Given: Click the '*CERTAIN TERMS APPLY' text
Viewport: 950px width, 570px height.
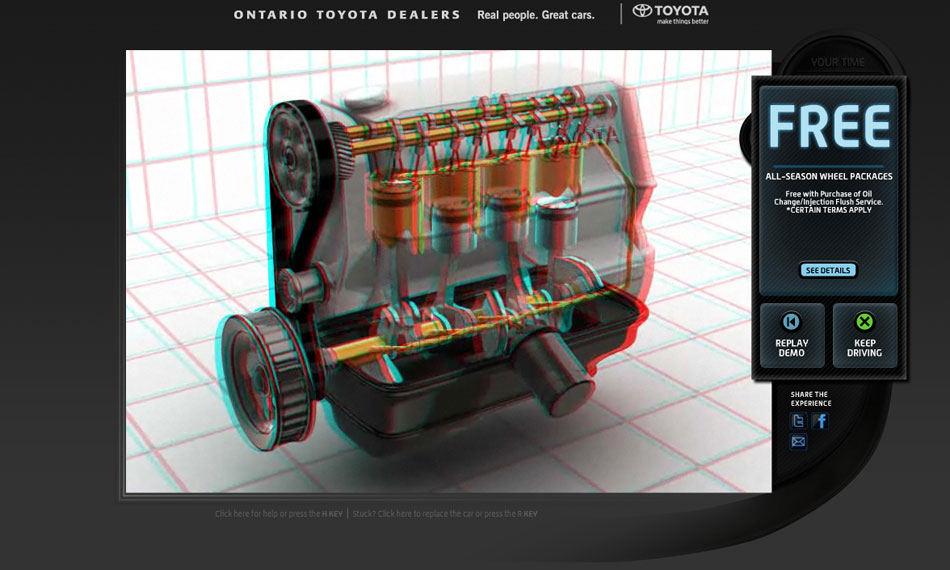Looking at the screenshot, I should (x=829, y=210).
